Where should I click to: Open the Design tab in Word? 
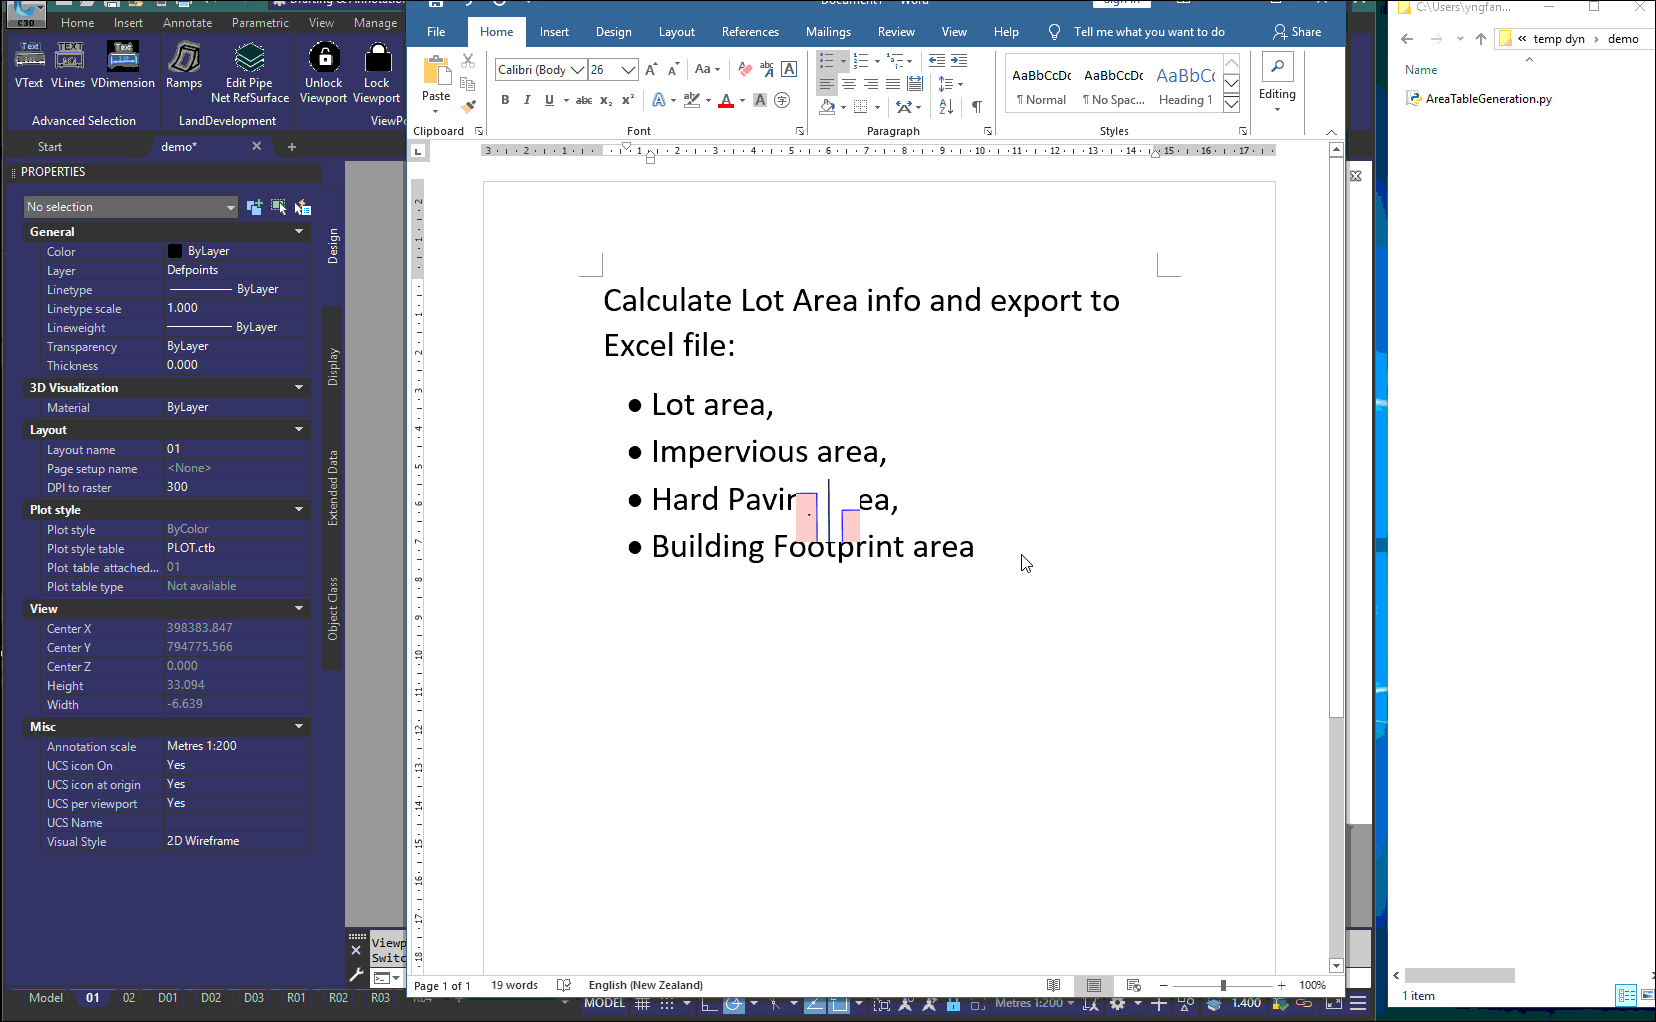coord(613,32)
